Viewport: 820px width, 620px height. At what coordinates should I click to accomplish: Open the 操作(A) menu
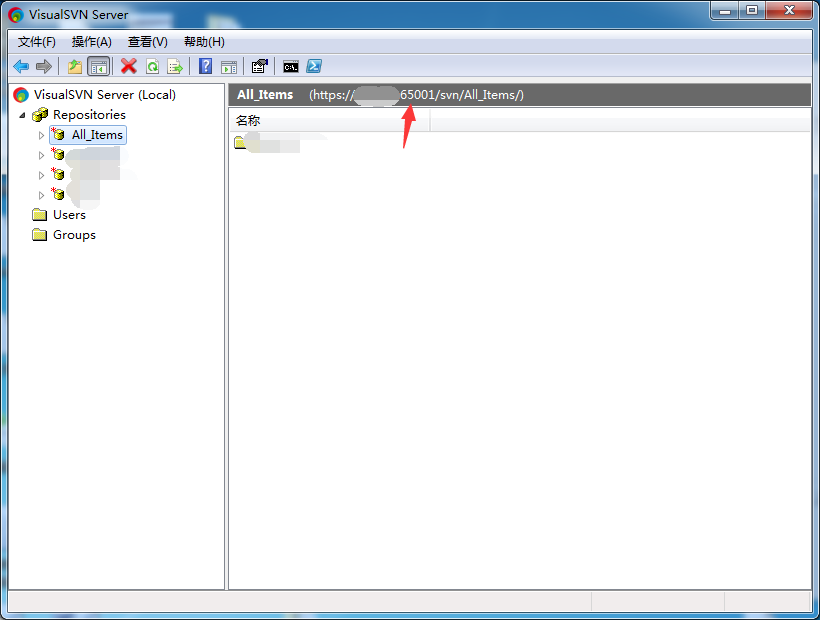92,42
